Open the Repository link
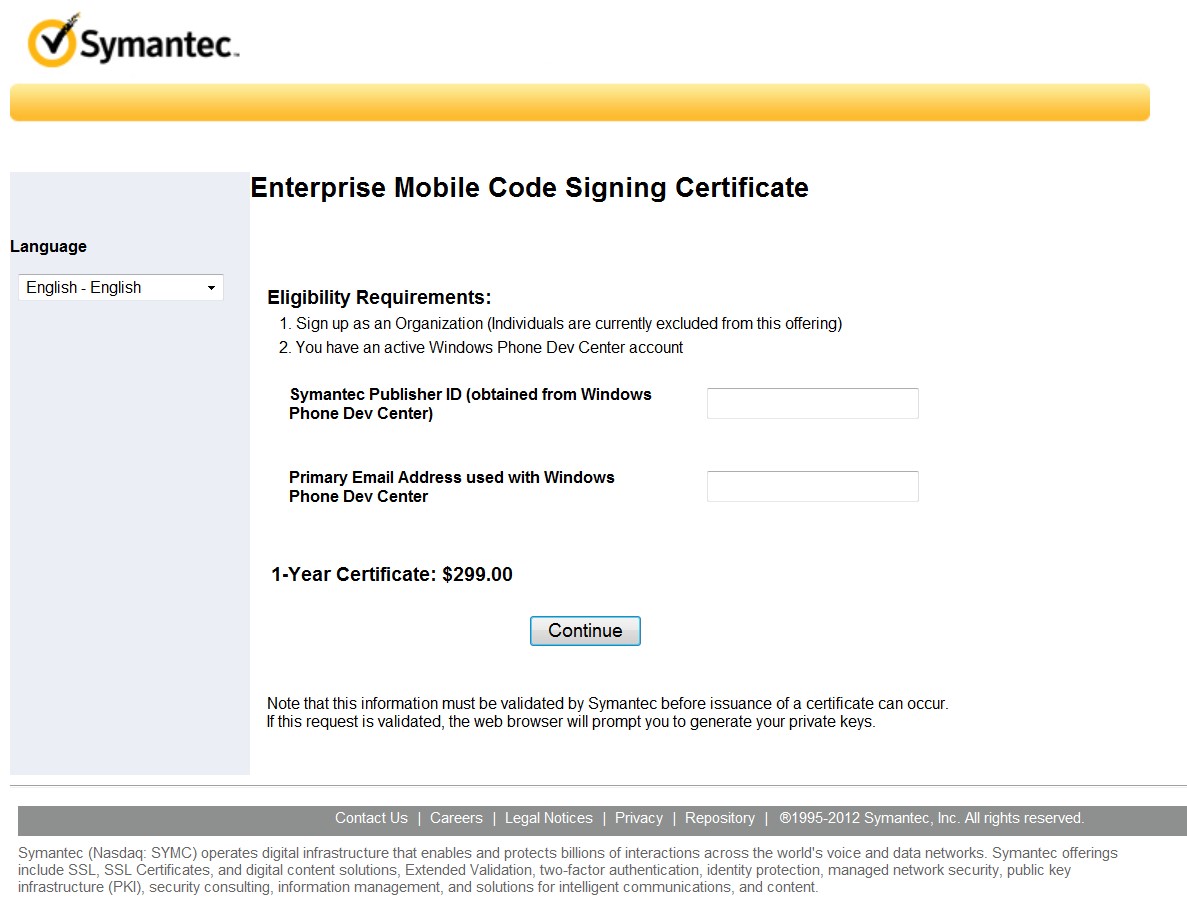 pos(719,818)
